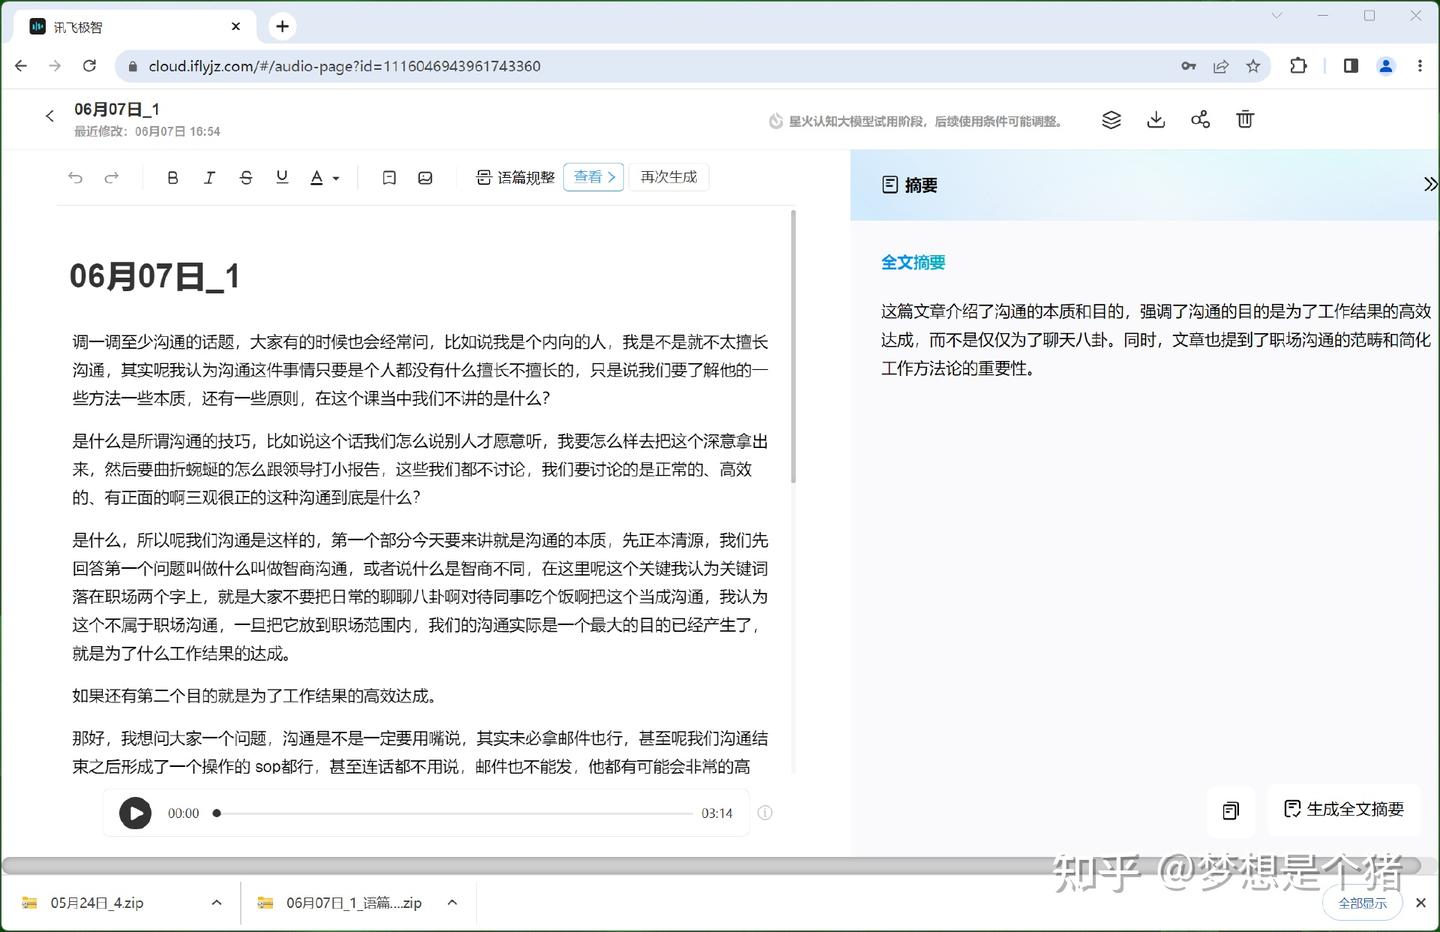Copy the summary text via copy icon
The width and height of the screenshot is (1440, 932).
(x=1231, y=811)
